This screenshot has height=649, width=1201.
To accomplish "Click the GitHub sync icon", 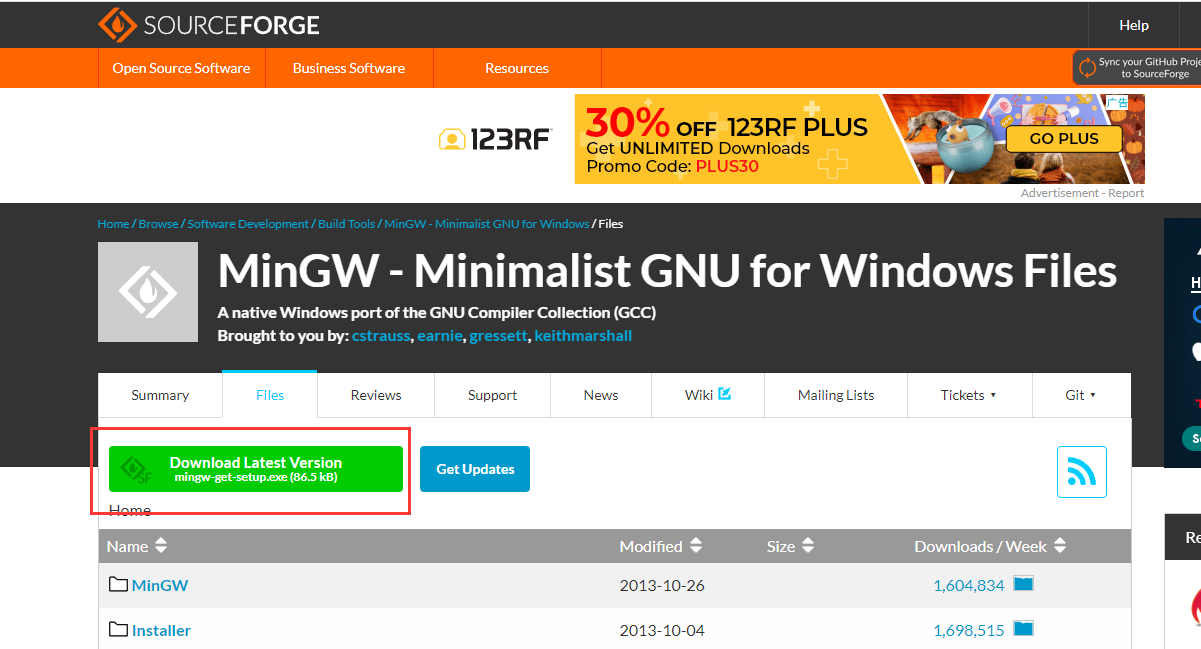I will 1087,68.
